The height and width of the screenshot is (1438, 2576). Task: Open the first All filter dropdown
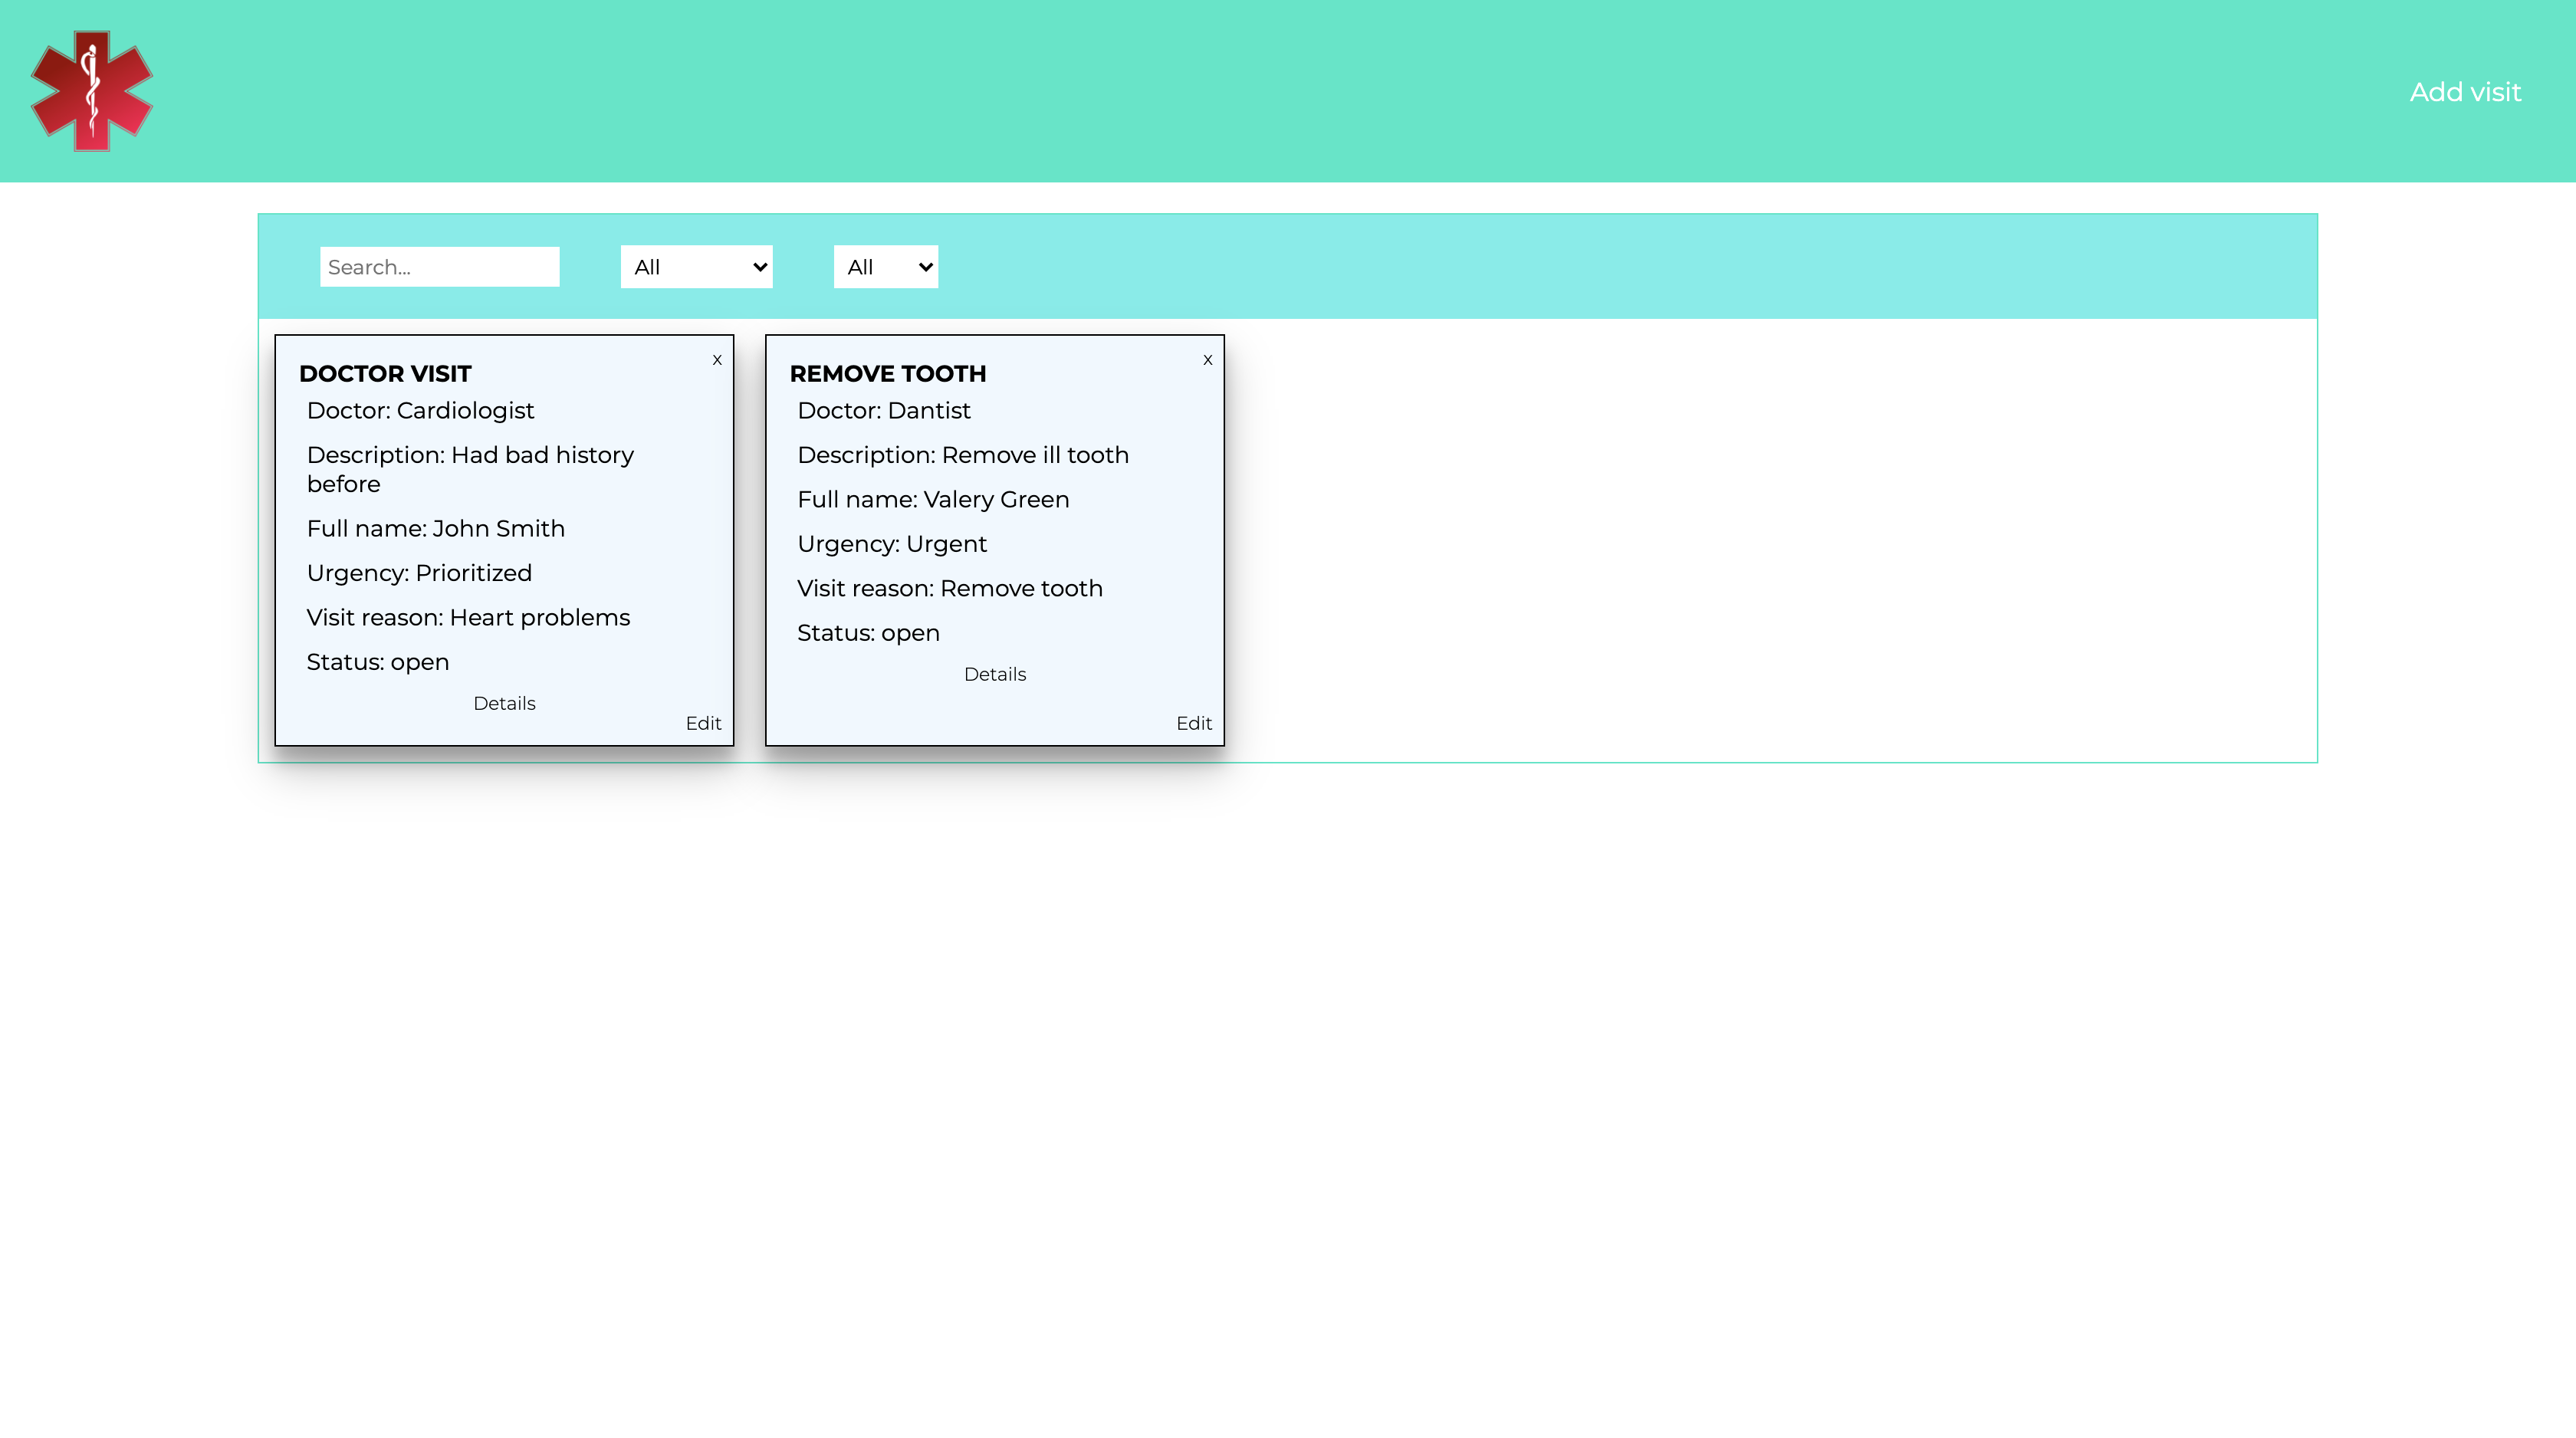click(x=696, y=267)
